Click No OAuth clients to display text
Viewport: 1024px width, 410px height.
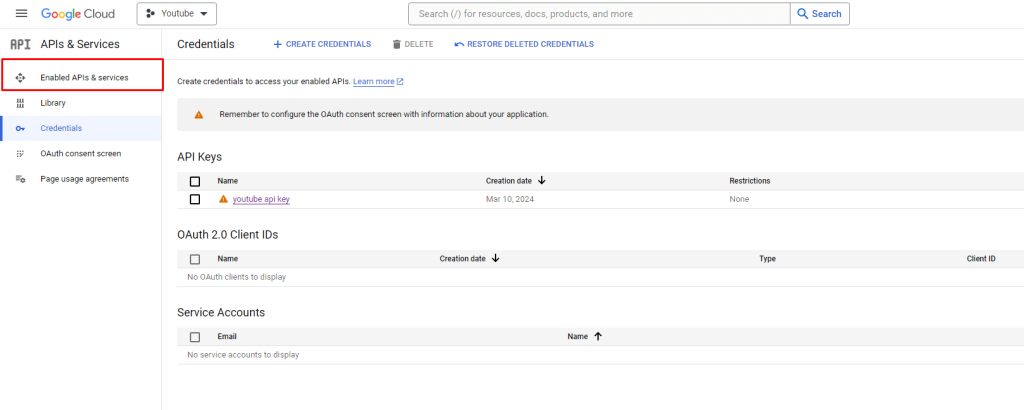[236, 277]
